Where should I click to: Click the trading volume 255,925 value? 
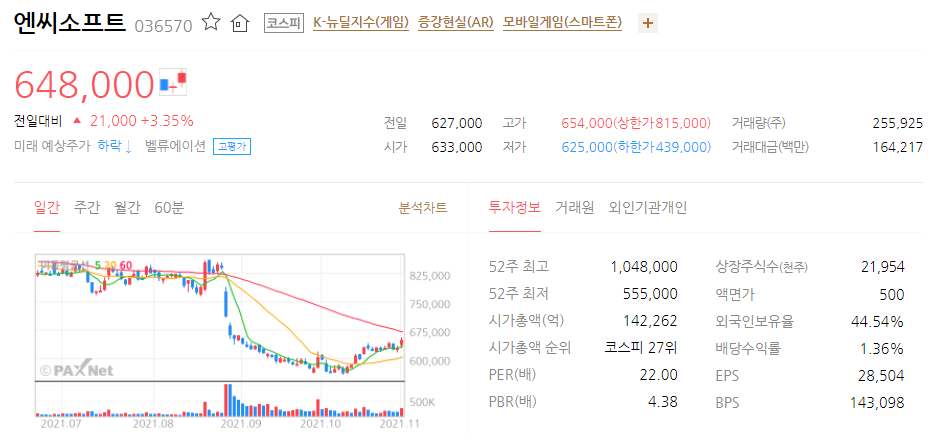[898, 123]
